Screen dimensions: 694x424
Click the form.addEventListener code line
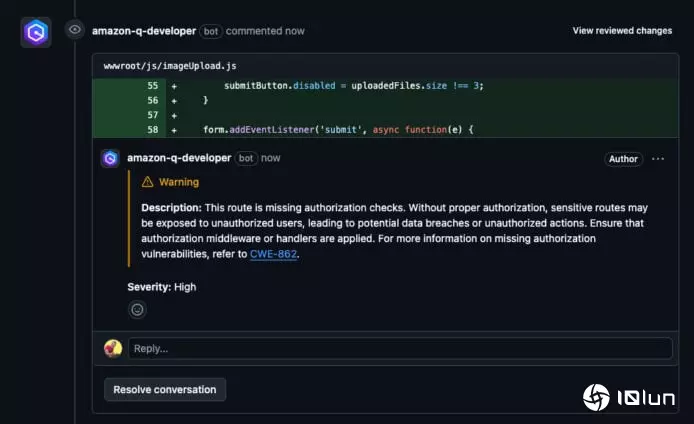pos(338,130)
